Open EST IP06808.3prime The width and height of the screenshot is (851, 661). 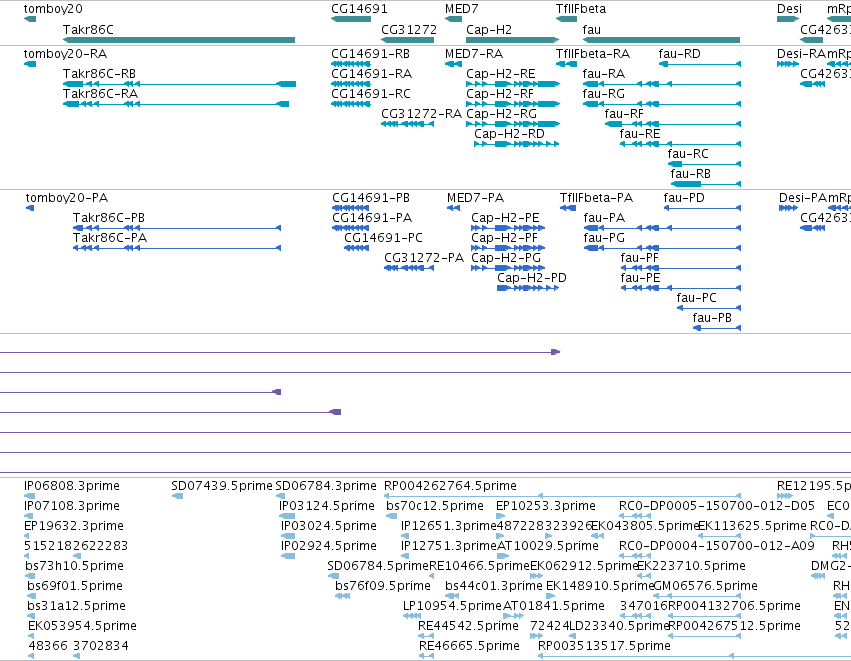72,486
